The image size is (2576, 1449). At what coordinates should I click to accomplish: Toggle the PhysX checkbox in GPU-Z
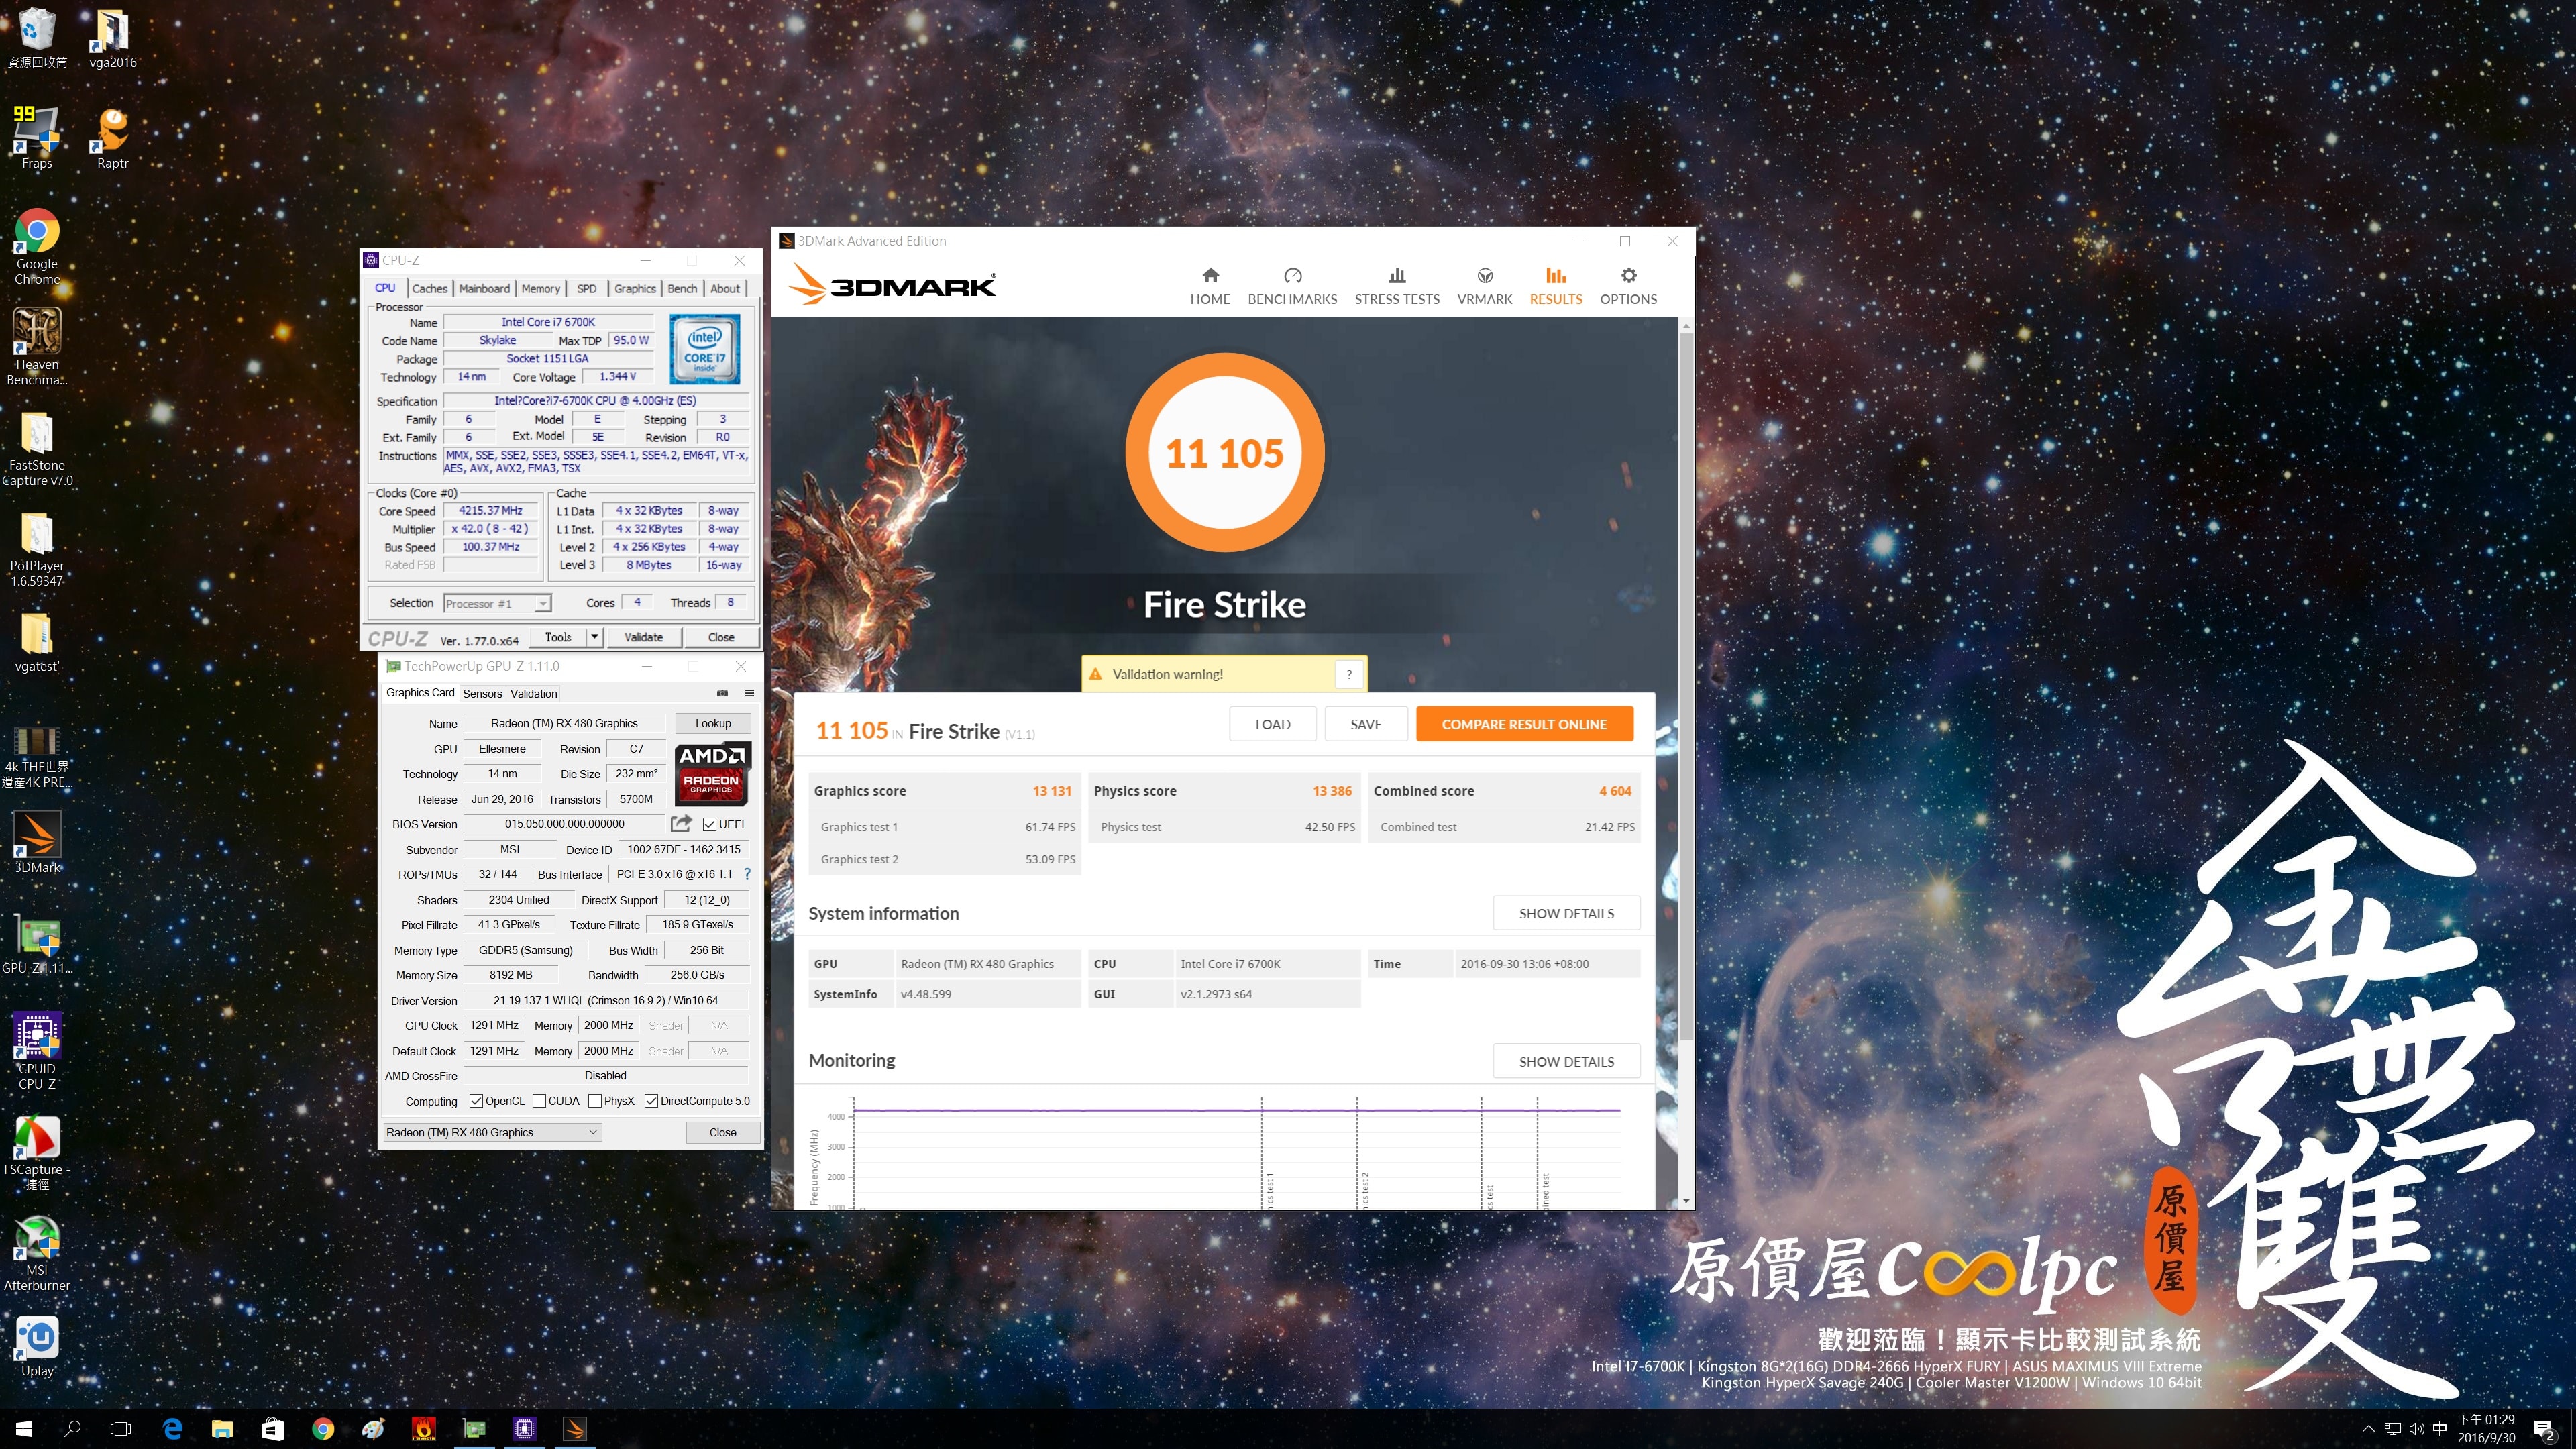coord(595,1101)
